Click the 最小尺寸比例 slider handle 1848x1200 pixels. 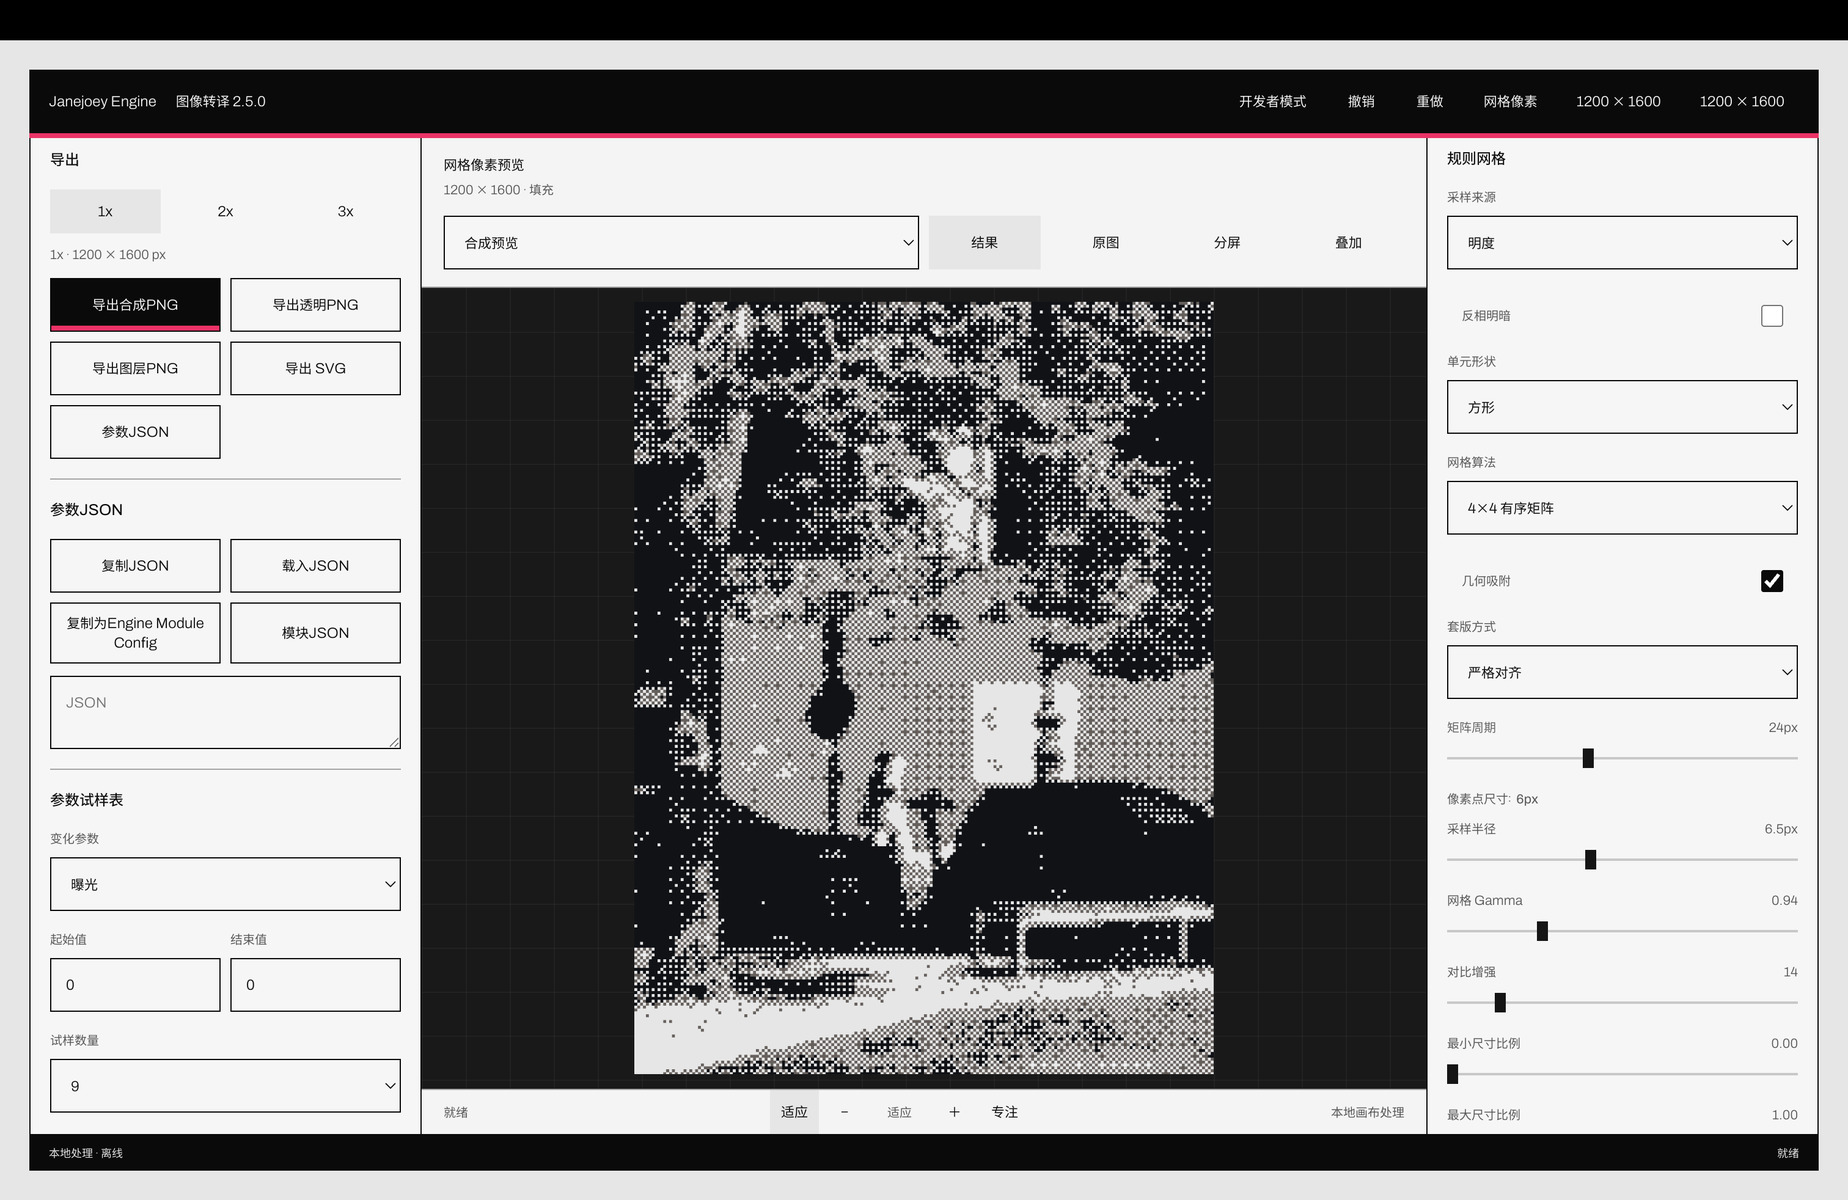(x=1453, y=1074)
